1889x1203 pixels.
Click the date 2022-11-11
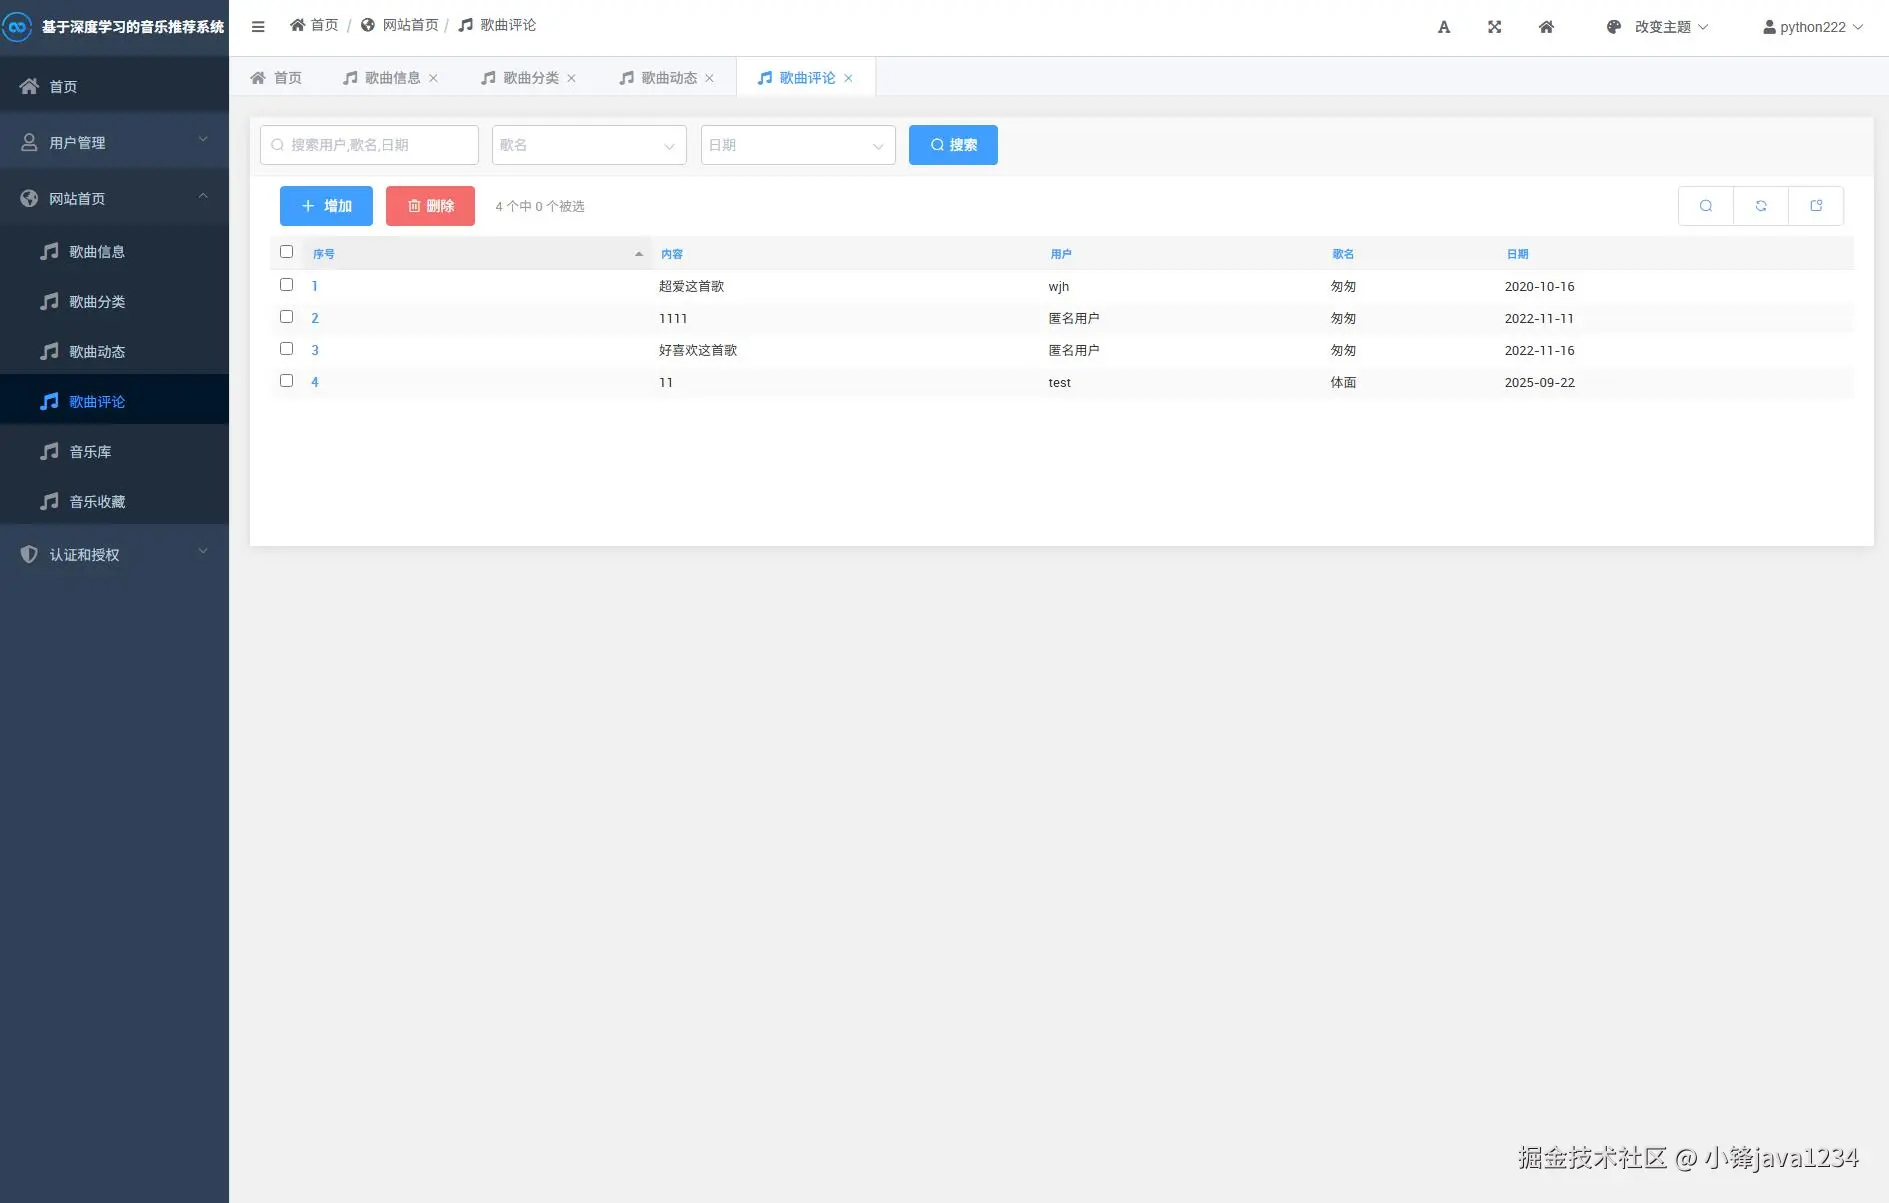click(1539, 318)
